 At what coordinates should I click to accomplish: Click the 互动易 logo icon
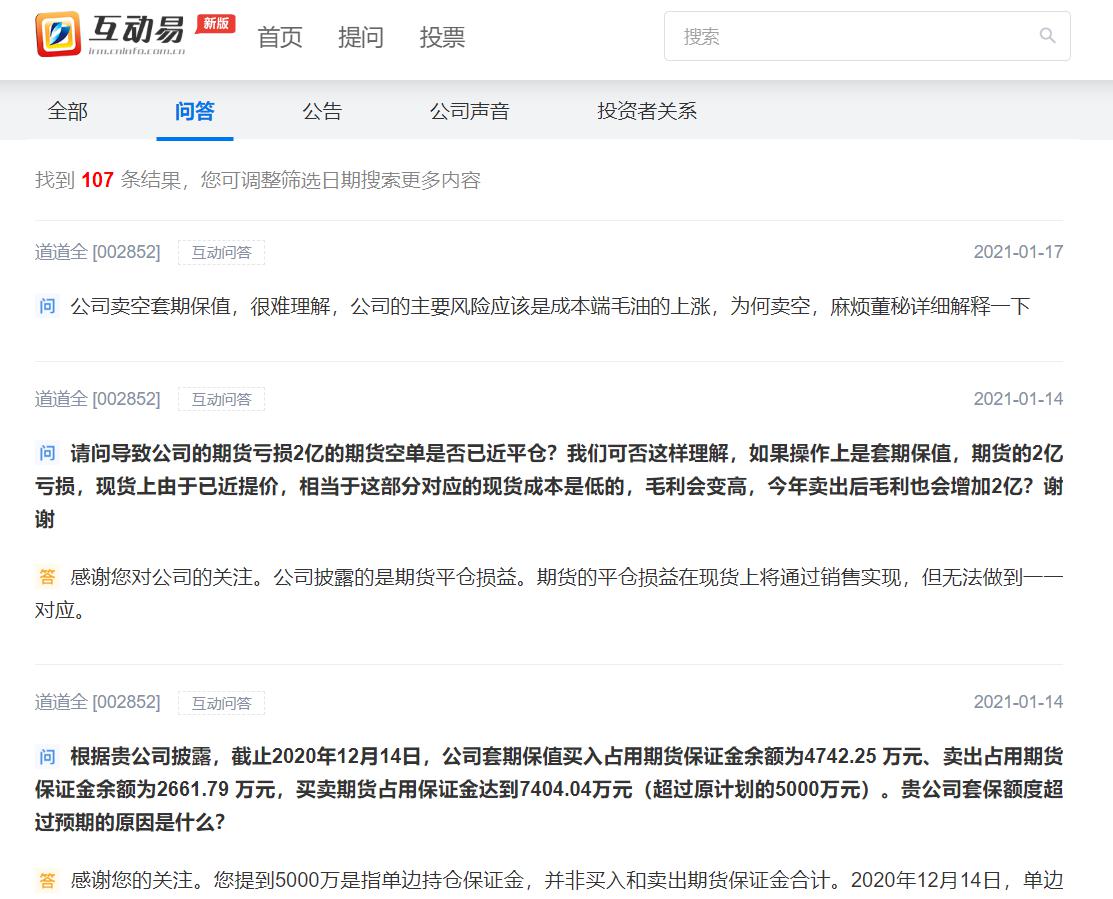(58, 34)
